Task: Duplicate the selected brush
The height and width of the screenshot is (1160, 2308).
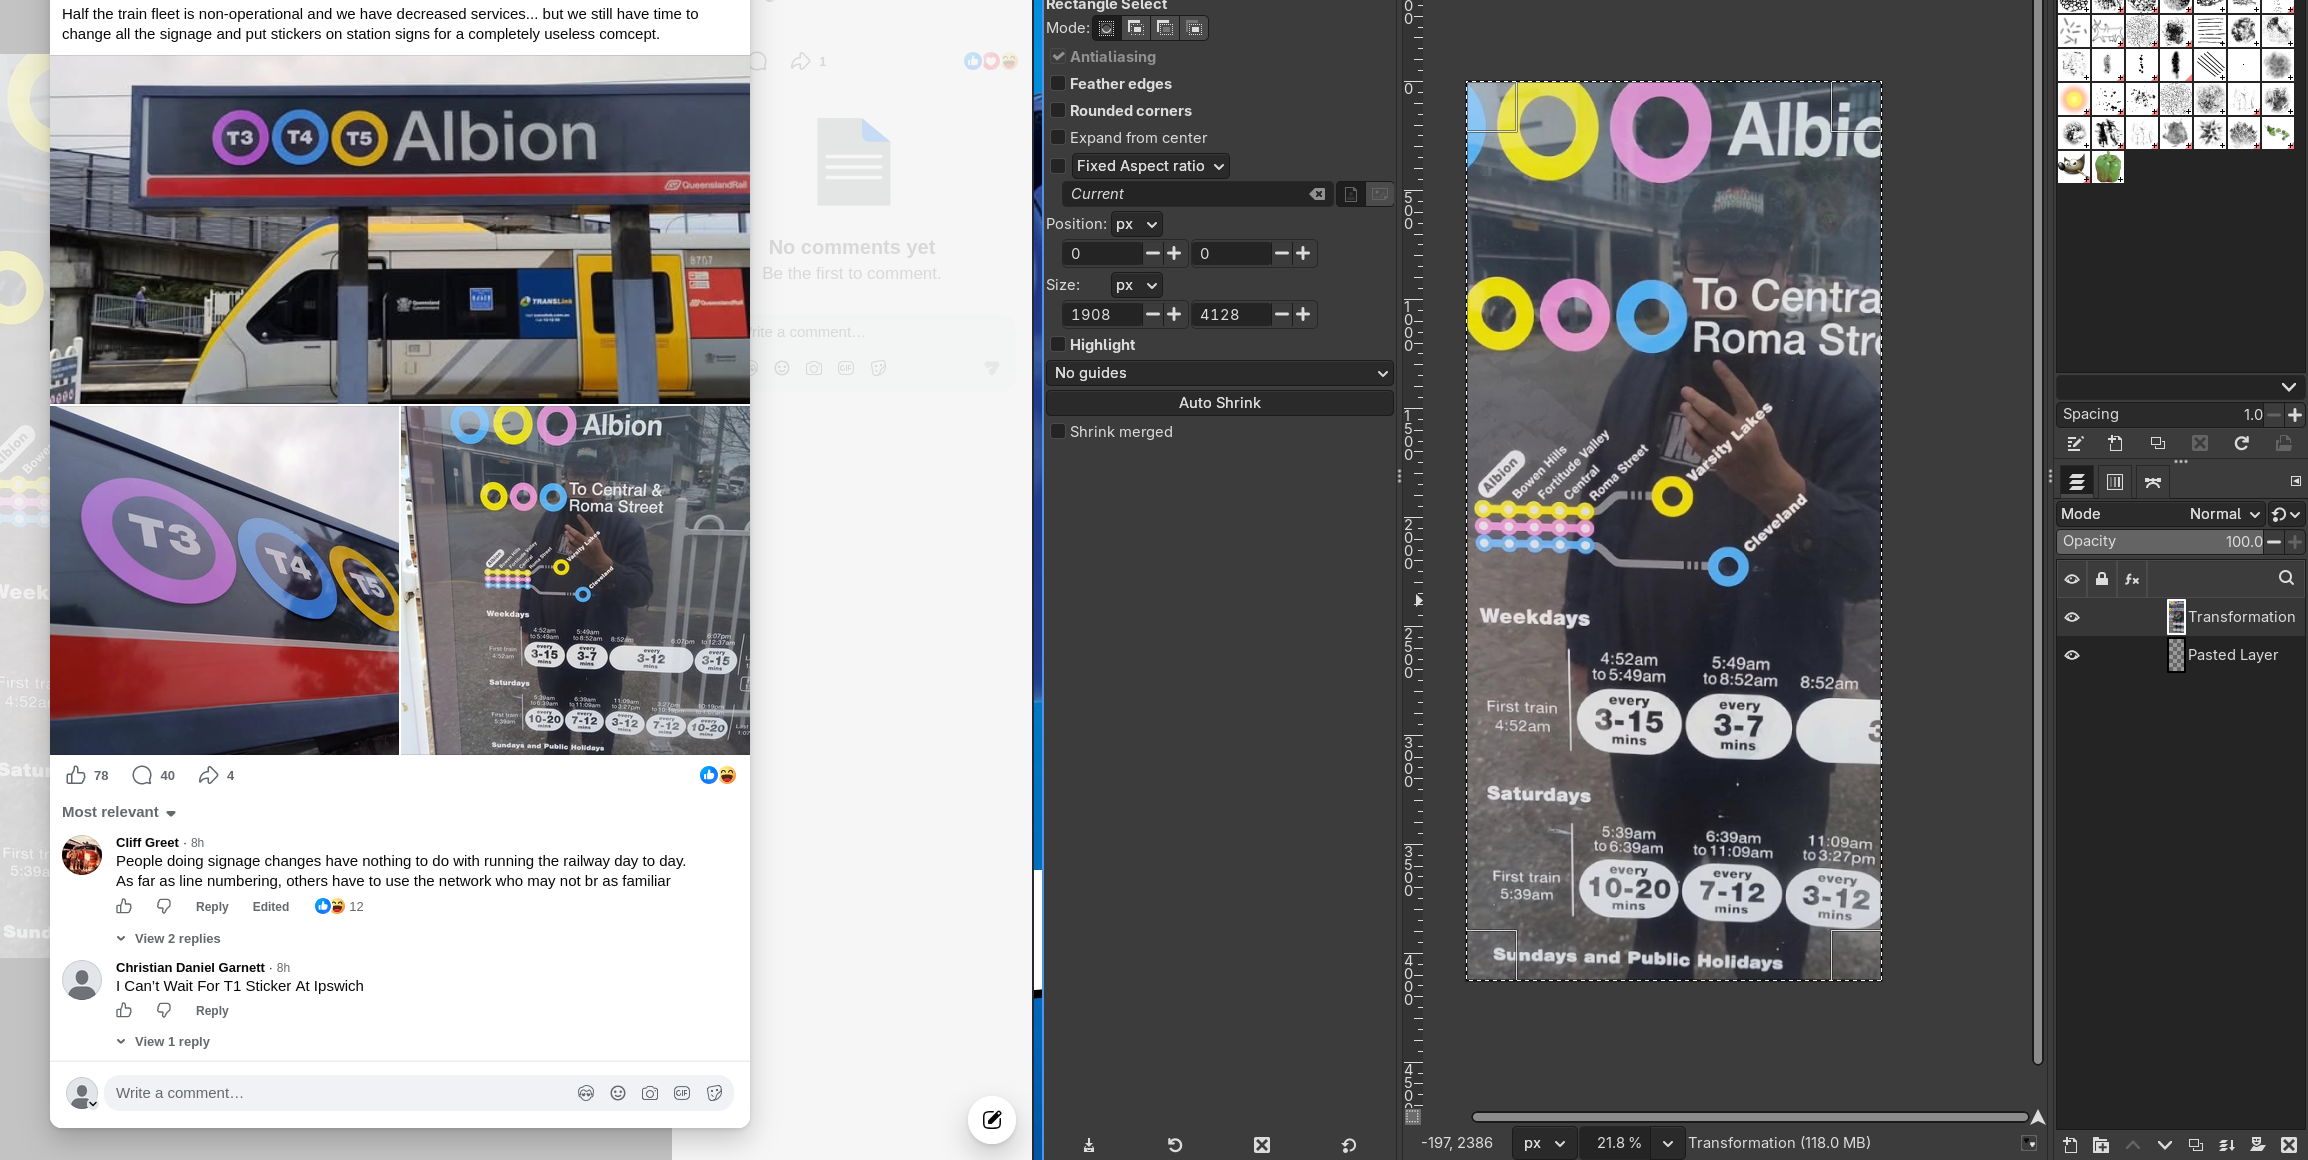Action: (2157, 444)
